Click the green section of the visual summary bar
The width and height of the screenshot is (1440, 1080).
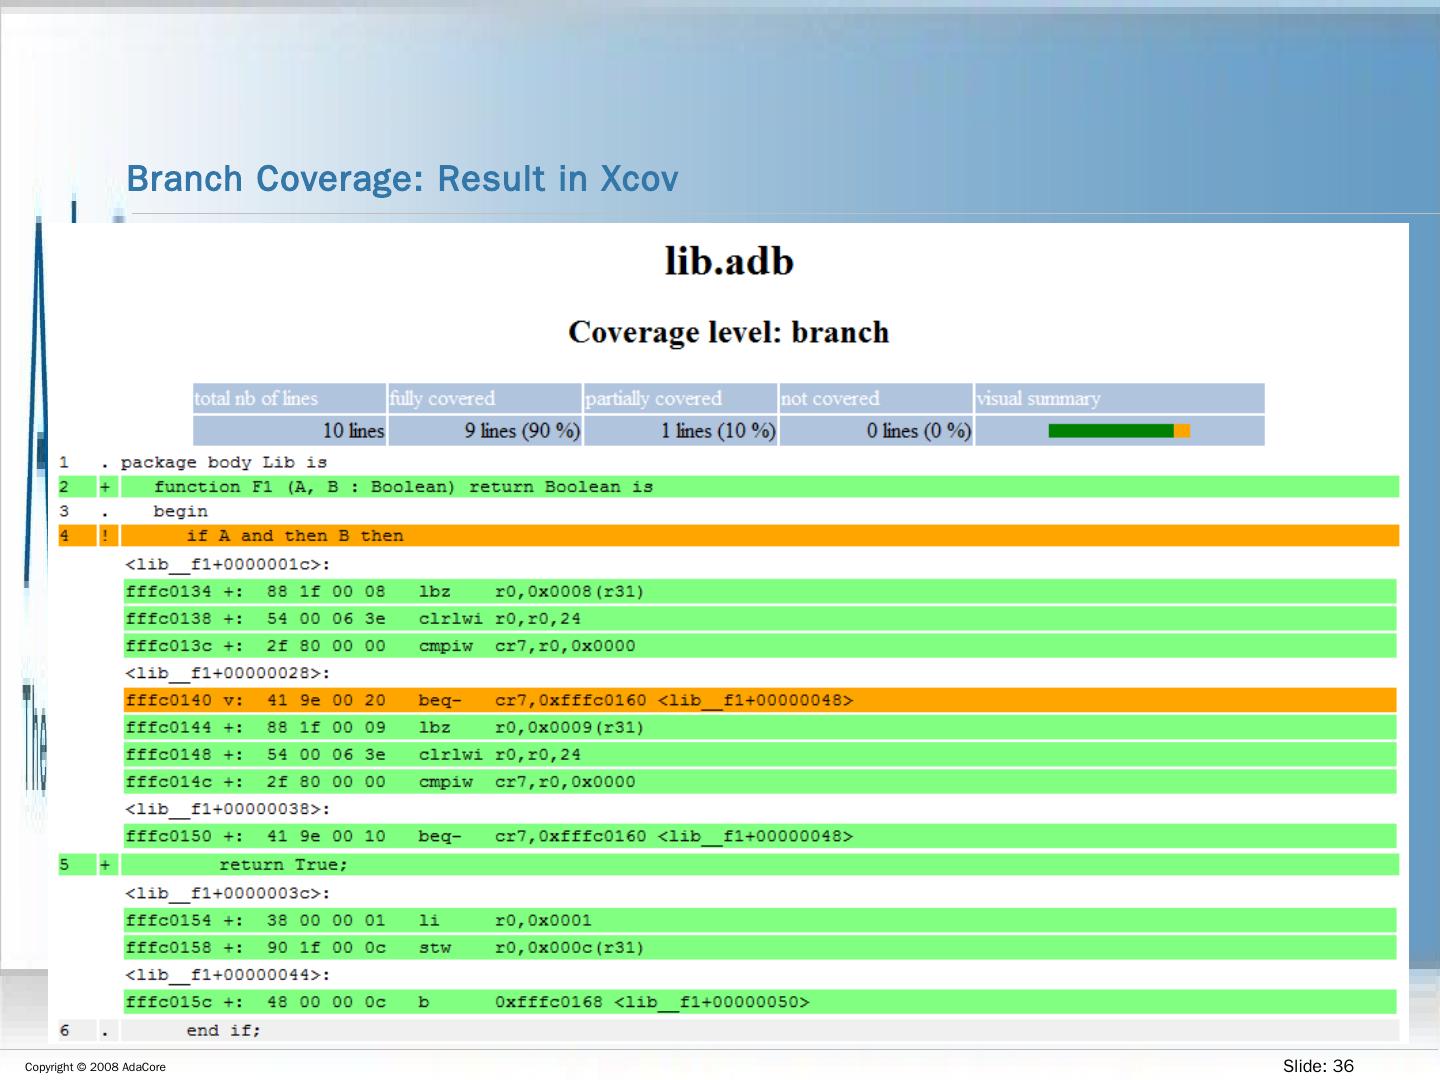(x=1110, y=431)
